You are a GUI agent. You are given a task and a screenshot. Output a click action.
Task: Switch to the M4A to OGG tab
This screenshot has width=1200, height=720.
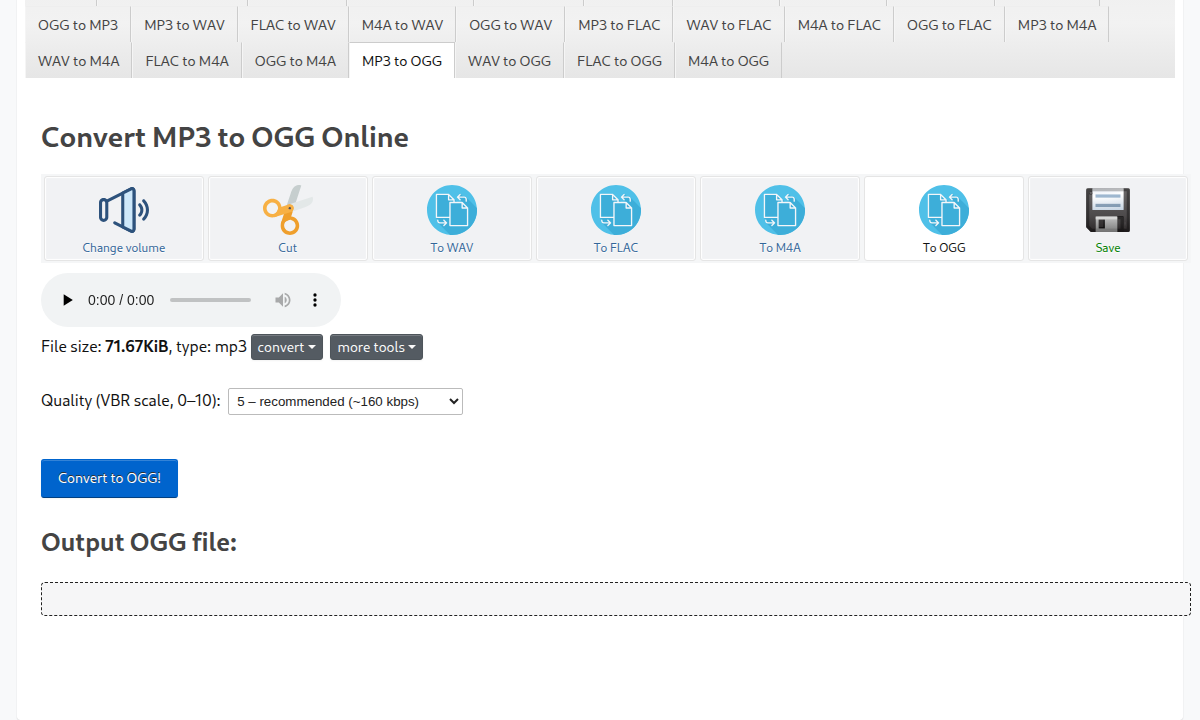coord(728,60)
